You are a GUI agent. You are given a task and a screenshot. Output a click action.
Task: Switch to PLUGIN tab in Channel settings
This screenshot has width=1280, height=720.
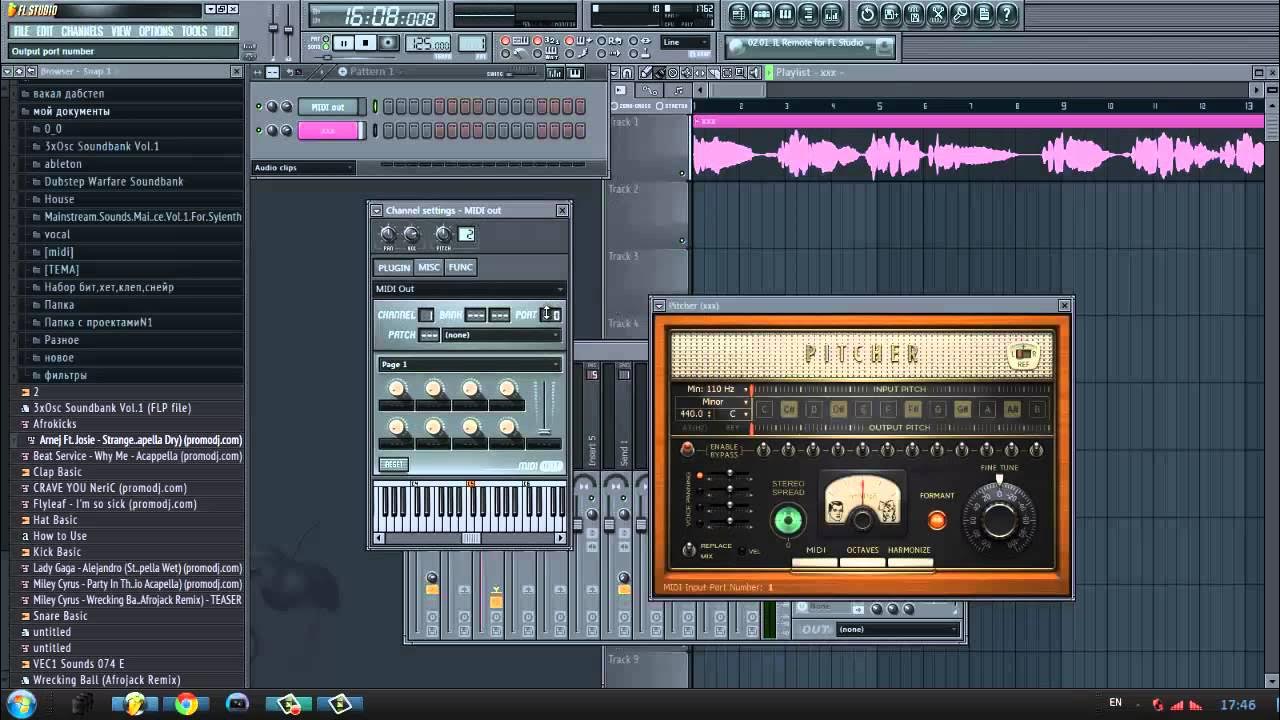[x=394, y=267]
